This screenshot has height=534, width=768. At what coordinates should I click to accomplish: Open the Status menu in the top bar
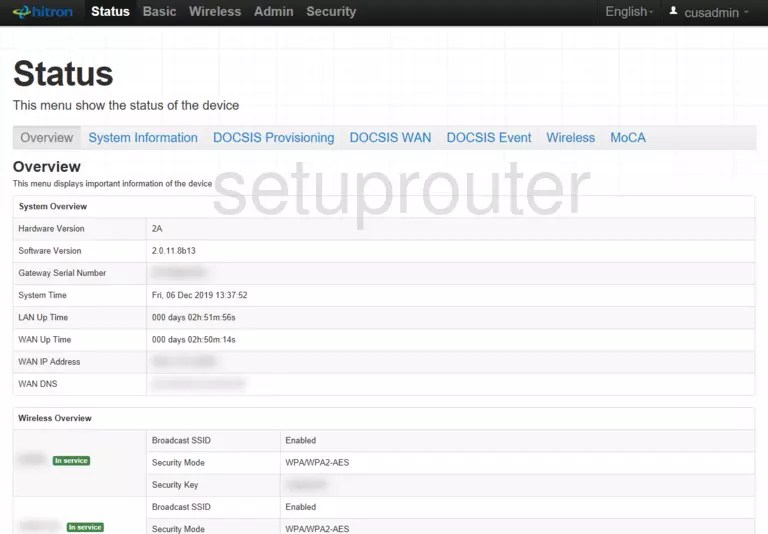110,12
